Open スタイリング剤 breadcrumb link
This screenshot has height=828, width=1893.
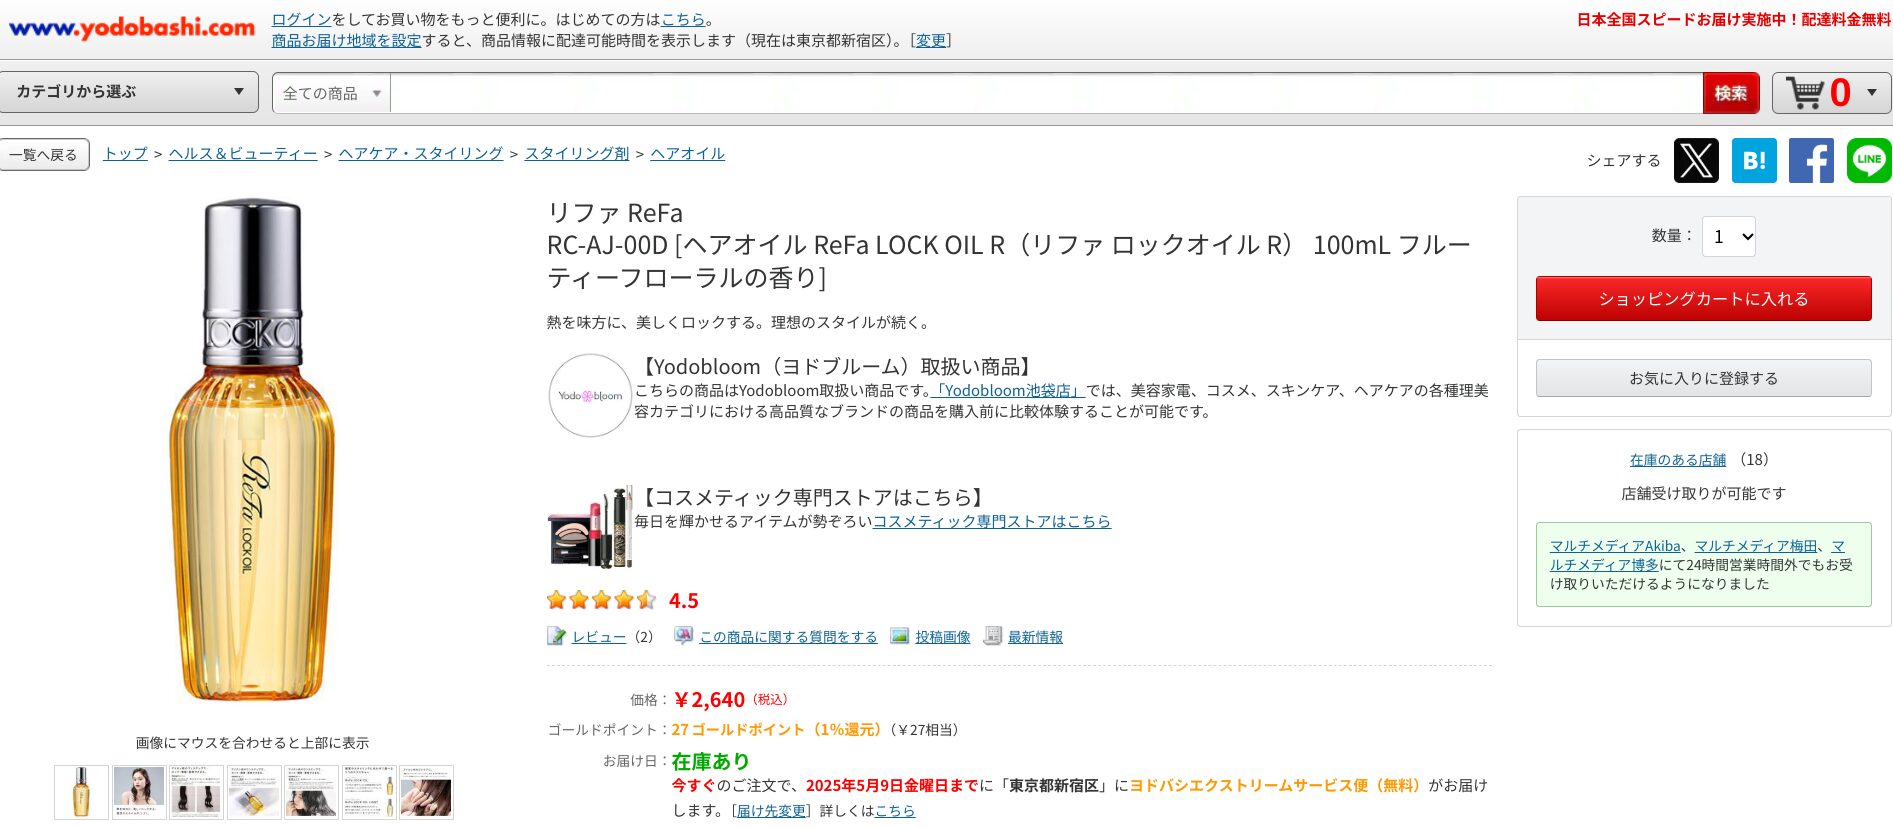(x=577, y=154)
